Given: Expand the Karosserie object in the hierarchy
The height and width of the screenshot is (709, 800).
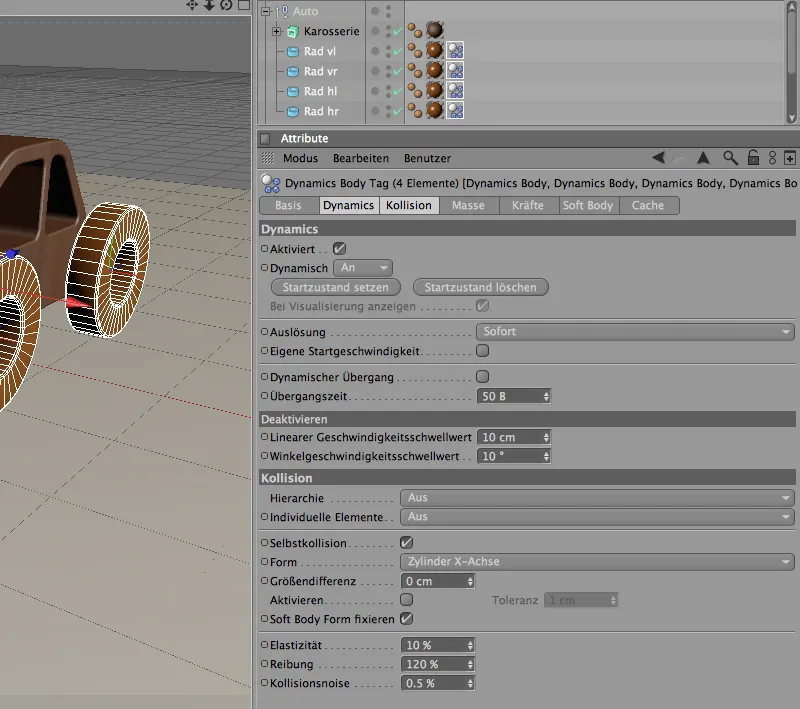Looking at the screenshot, I should pyautogui.click(x=275, y=31).
